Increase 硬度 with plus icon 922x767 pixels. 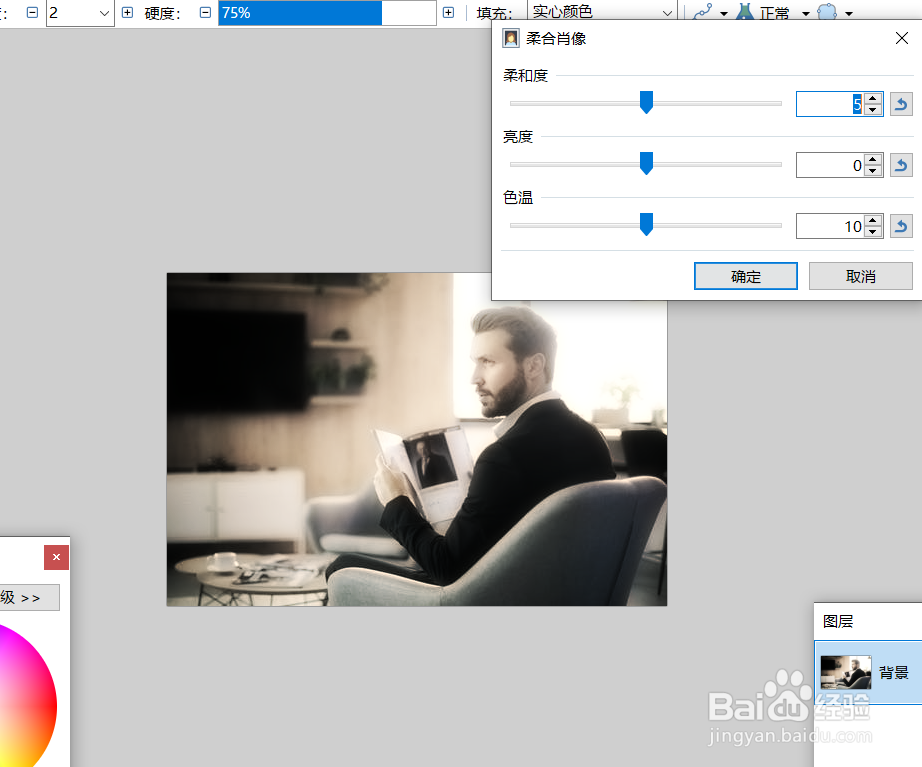click(x=448, y=12)
